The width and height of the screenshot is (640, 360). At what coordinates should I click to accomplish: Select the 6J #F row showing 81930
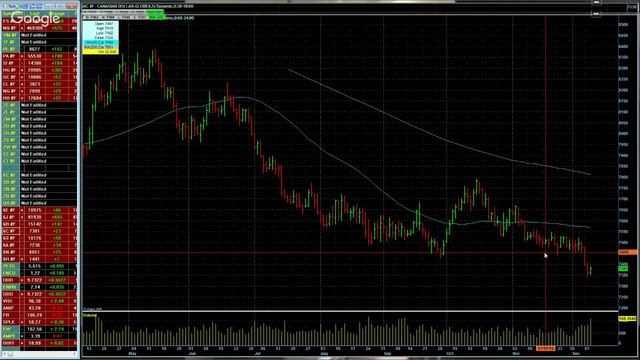[x=39, y=217]
